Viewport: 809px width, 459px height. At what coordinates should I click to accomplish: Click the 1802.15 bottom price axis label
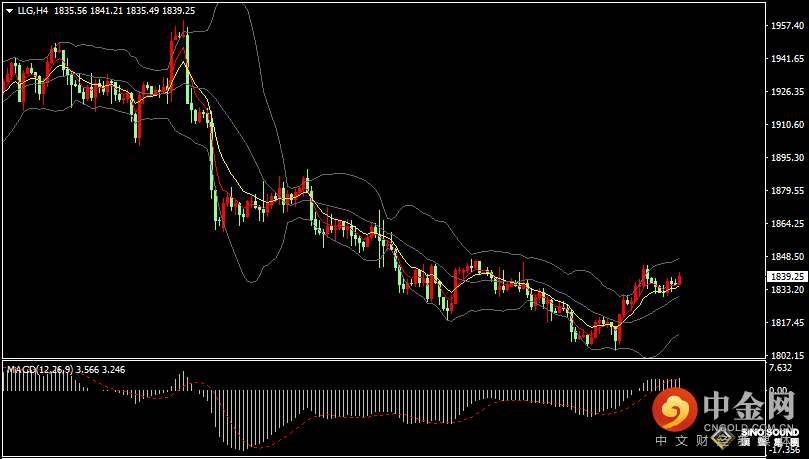click(x=788, y=355)
